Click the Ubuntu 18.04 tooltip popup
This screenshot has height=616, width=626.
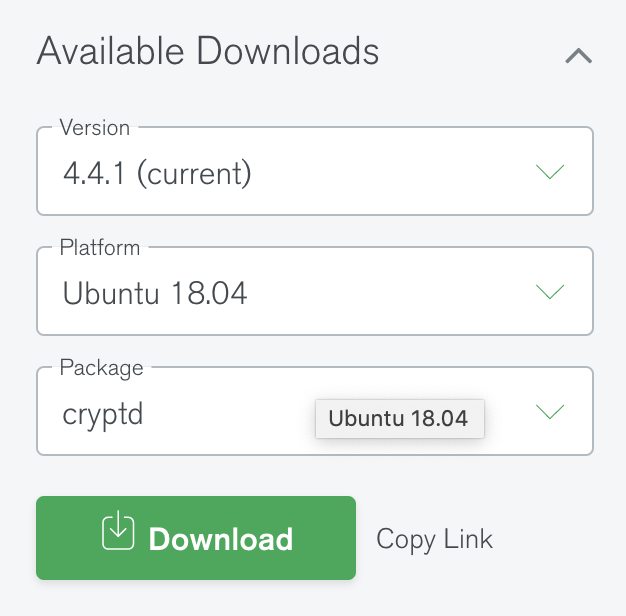pos(398,418)
